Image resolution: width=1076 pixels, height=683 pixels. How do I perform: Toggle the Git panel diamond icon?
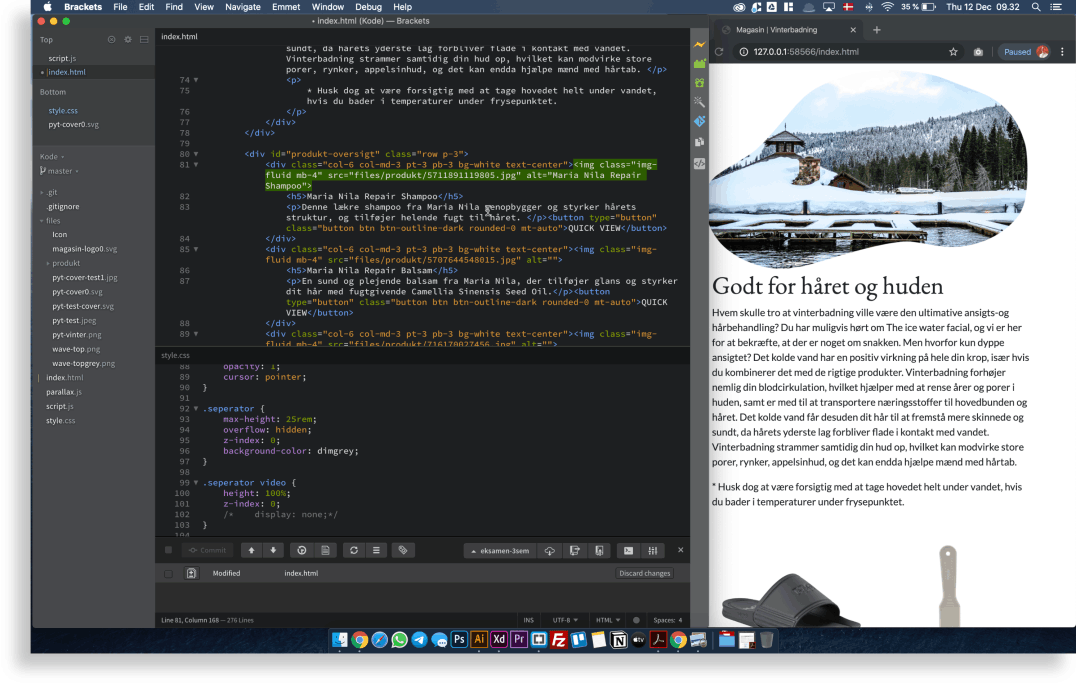click(699, 121)
